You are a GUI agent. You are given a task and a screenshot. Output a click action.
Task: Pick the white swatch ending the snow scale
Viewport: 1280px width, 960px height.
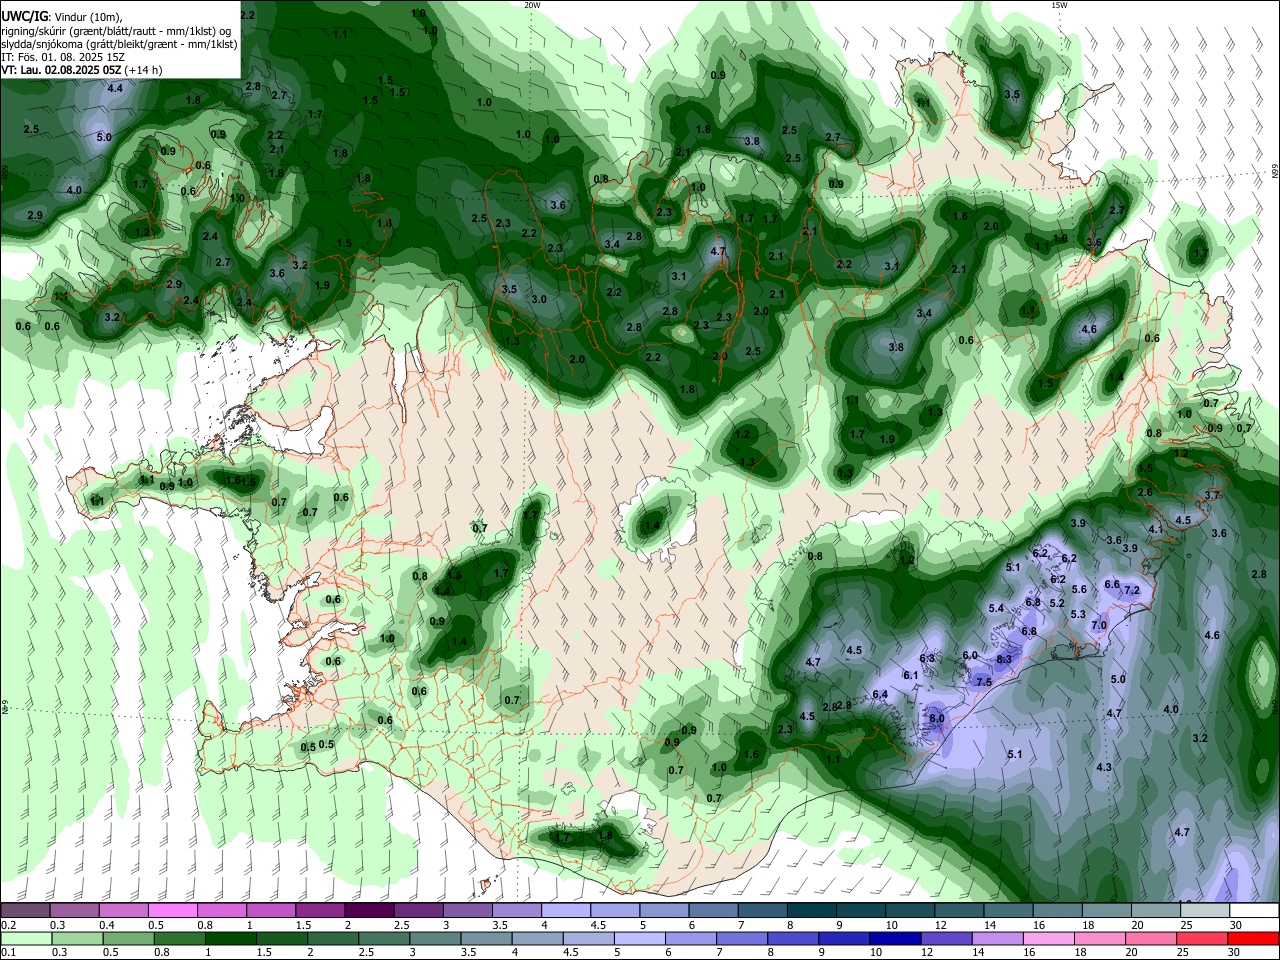tap(1254, 911)
